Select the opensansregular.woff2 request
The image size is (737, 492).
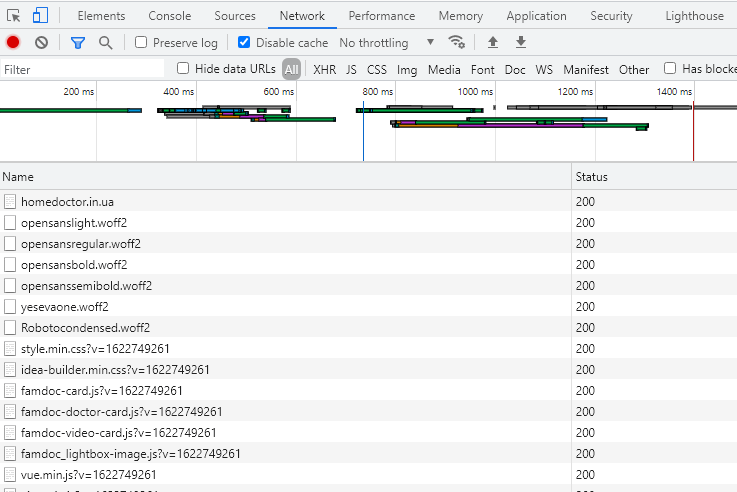(x=368, y=244)
